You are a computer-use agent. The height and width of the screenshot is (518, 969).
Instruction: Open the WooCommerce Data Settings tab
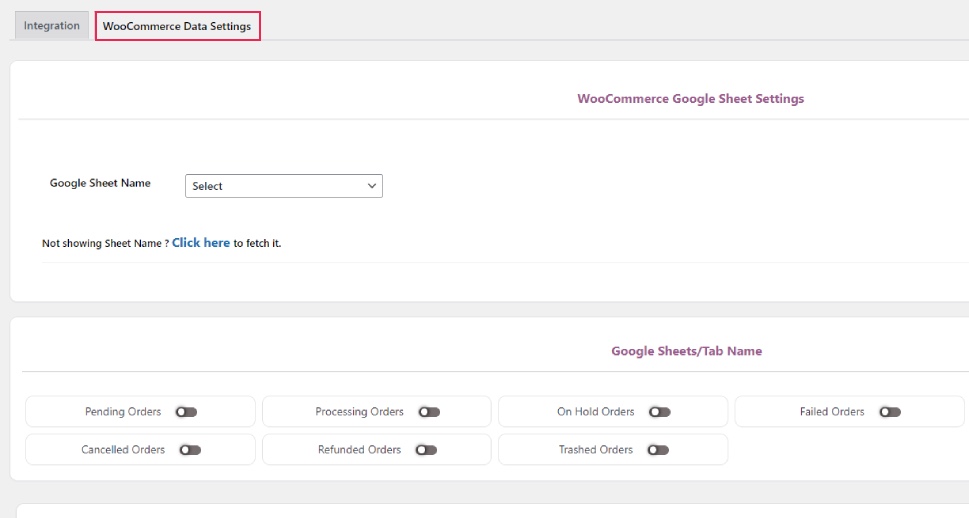point(177,26)
